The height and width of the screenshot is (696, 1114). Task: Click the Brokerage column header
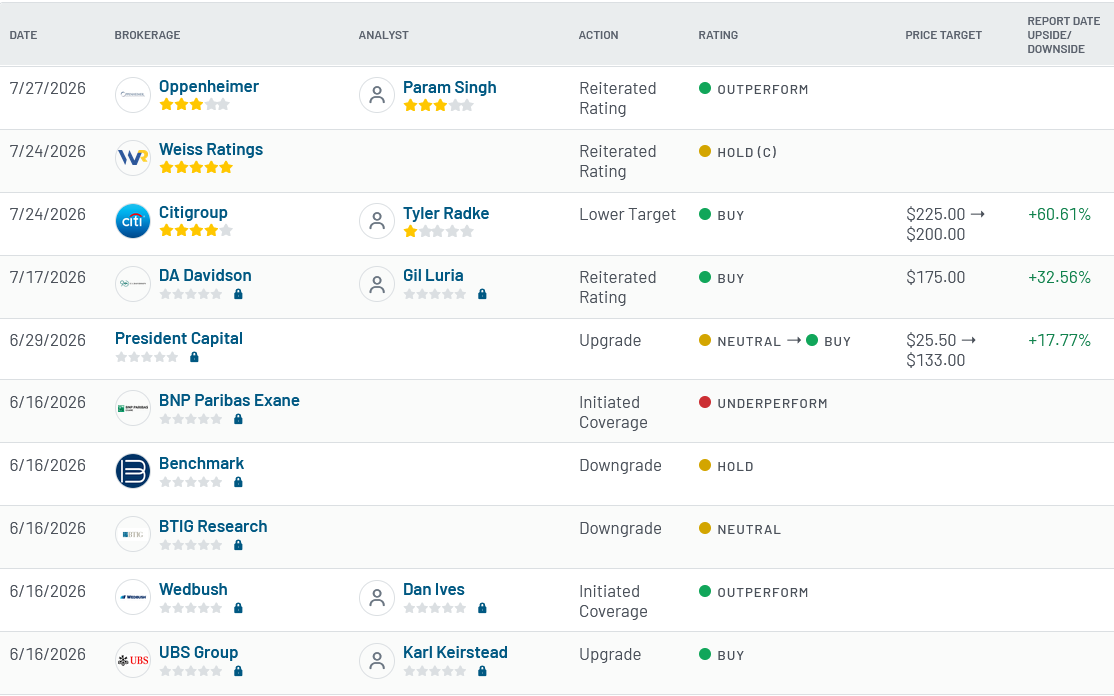pos(148,35)
